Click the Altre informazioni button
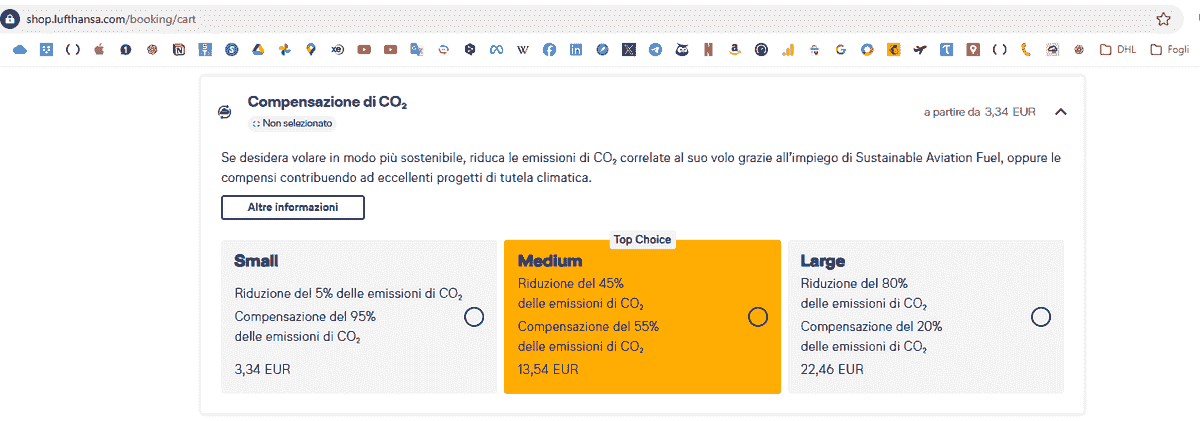Image resolution: width=1200 pixels, height=421 pixels. [x=293, y=207]
